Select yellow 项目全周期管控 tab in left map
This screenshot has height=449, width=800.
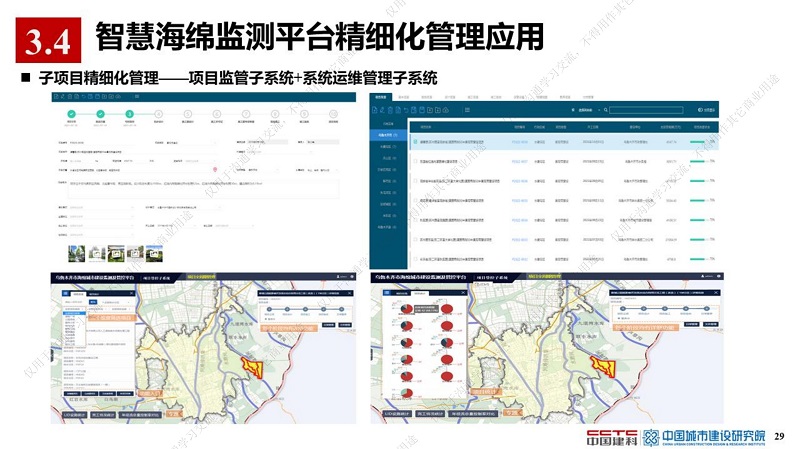pos(201,277)
